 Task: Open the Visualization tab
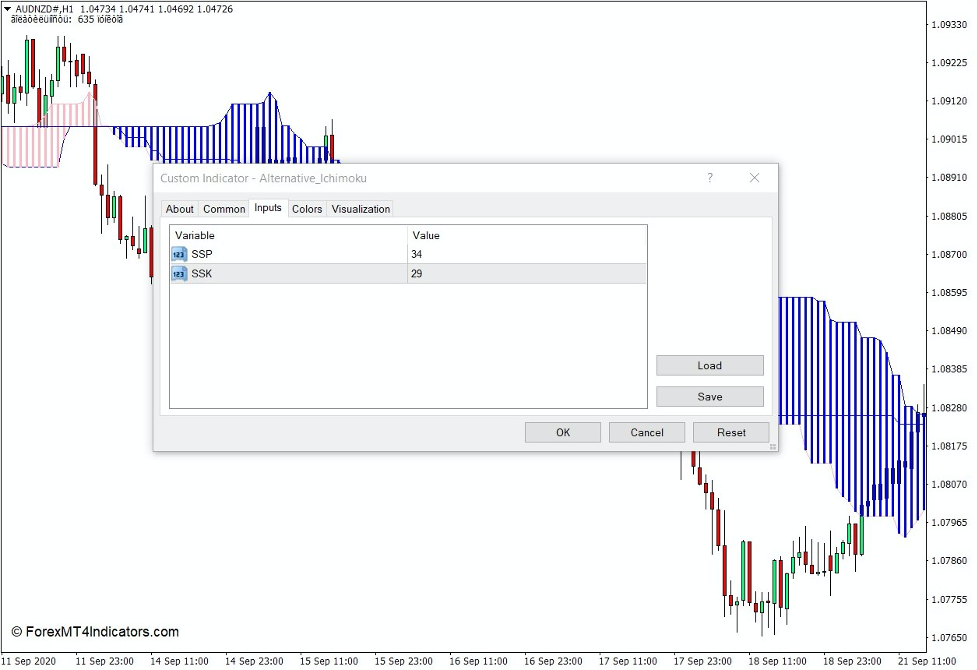tap(360, 208)
